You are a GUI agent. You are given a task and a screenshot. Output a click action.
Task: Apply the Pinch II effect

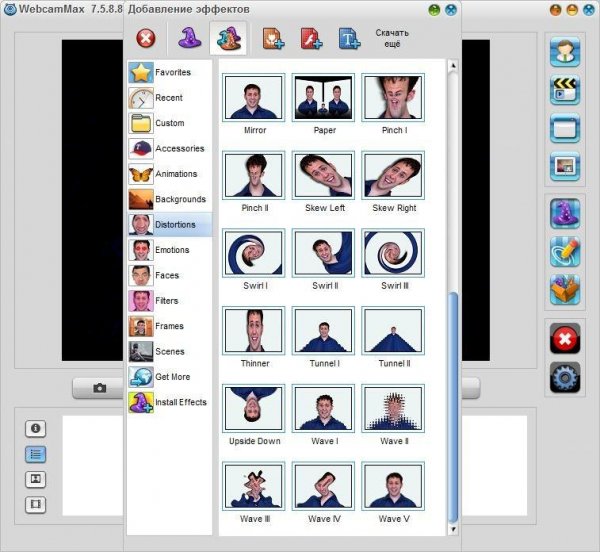coord(254,175)
